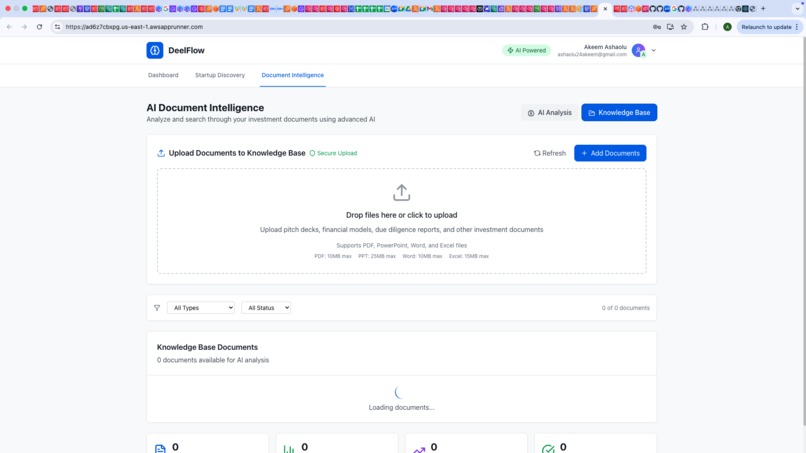Go back in browser history

click(x=9, y=27)
